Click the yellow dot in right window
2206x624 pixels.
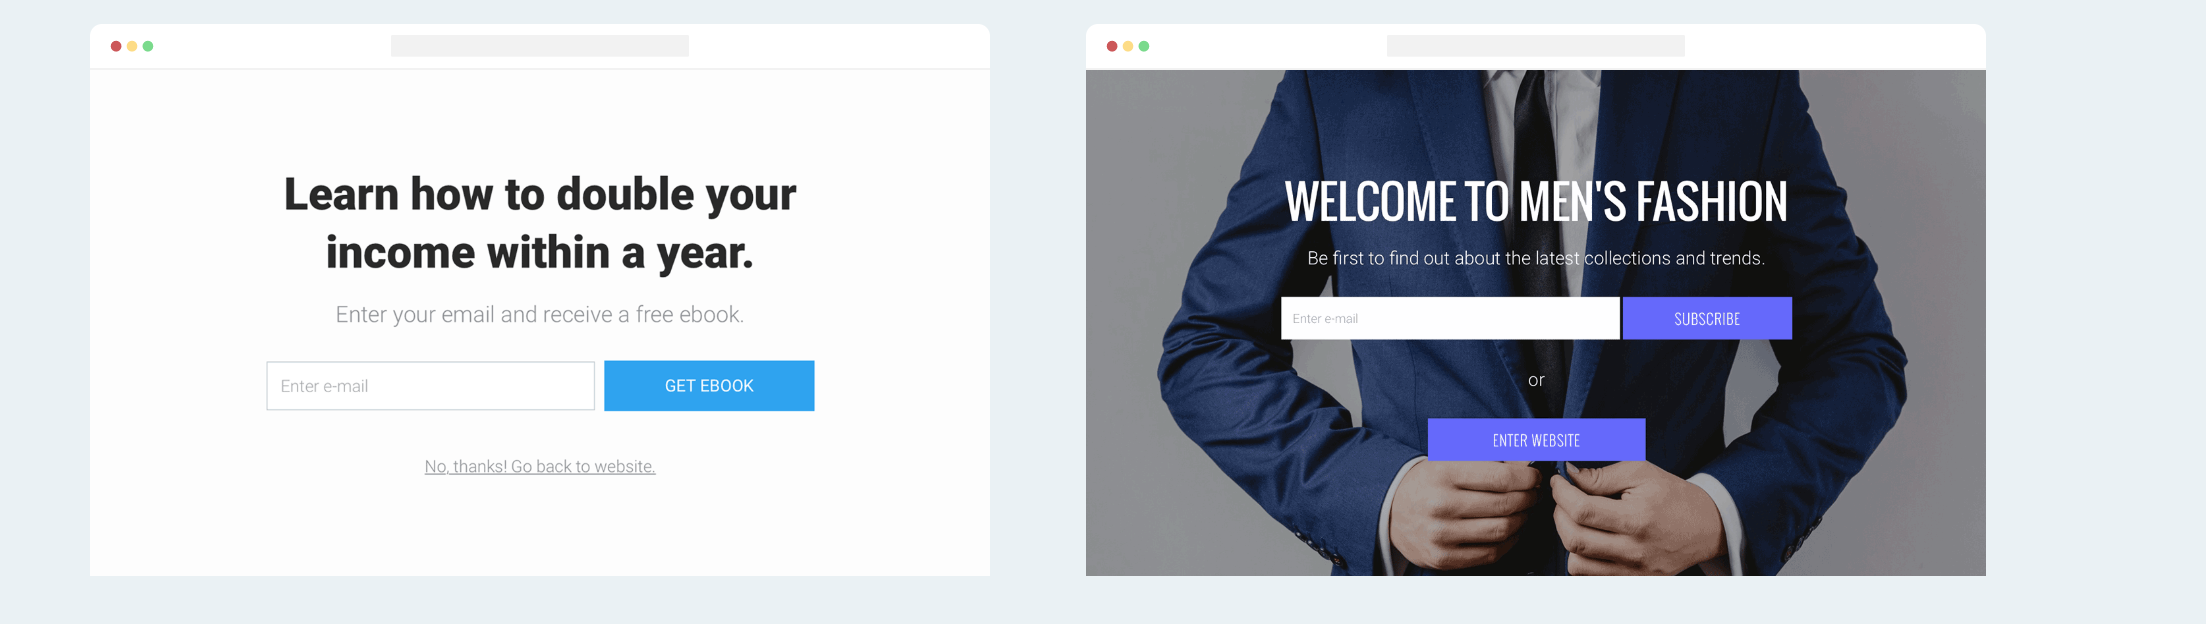click(1128, 46)
